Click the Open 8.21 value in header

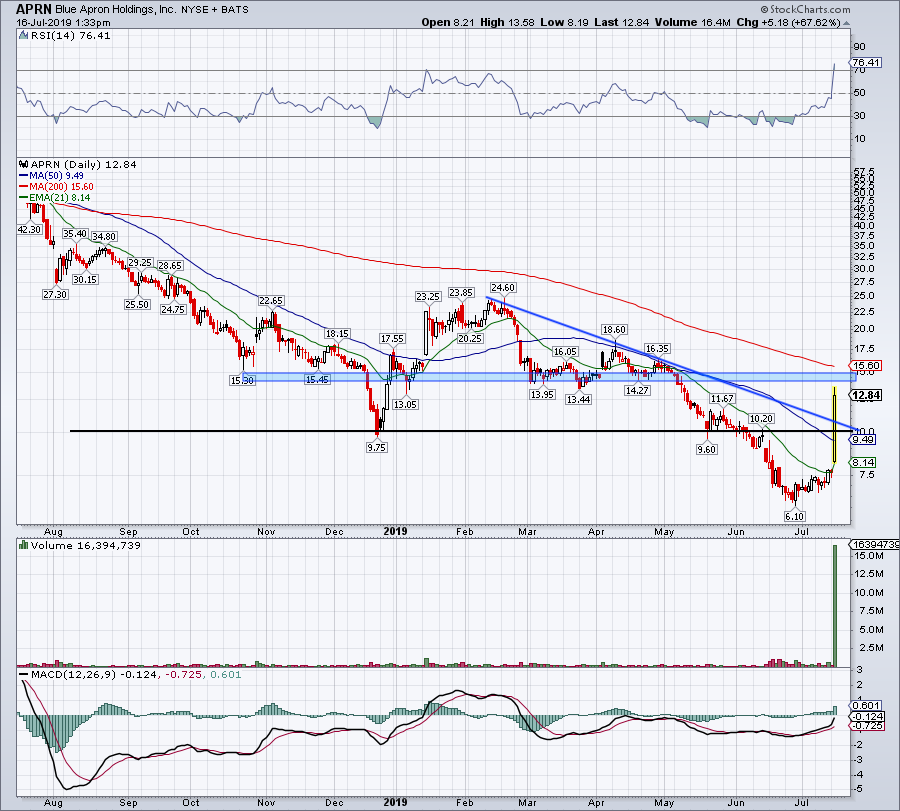point(448,23)
